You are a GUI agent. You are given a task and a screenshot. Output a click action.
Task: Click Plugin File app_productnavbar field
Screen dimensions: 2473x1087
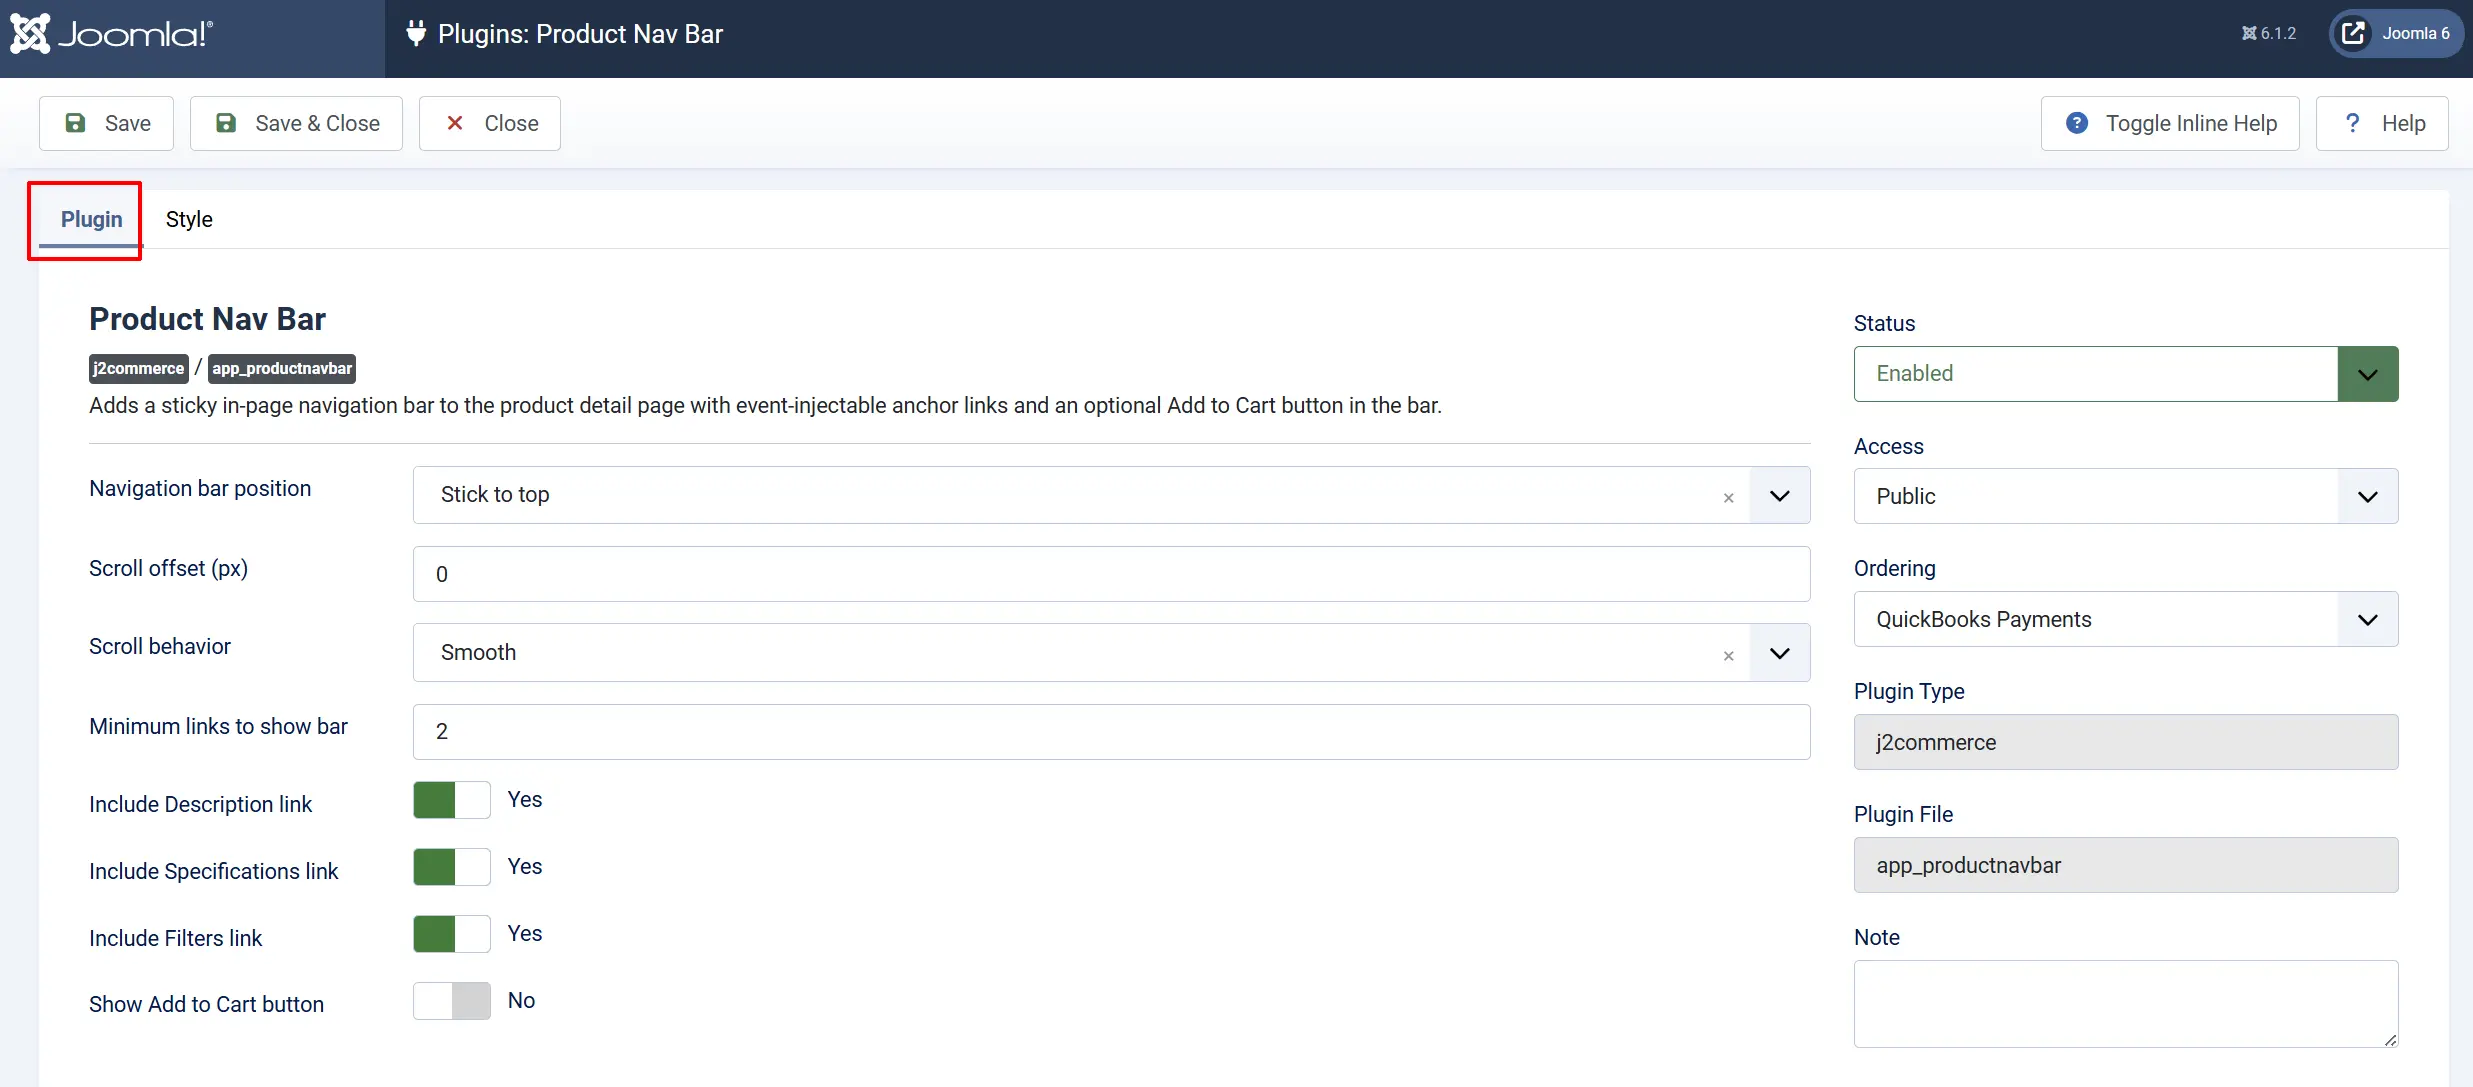pos(2126,865)
